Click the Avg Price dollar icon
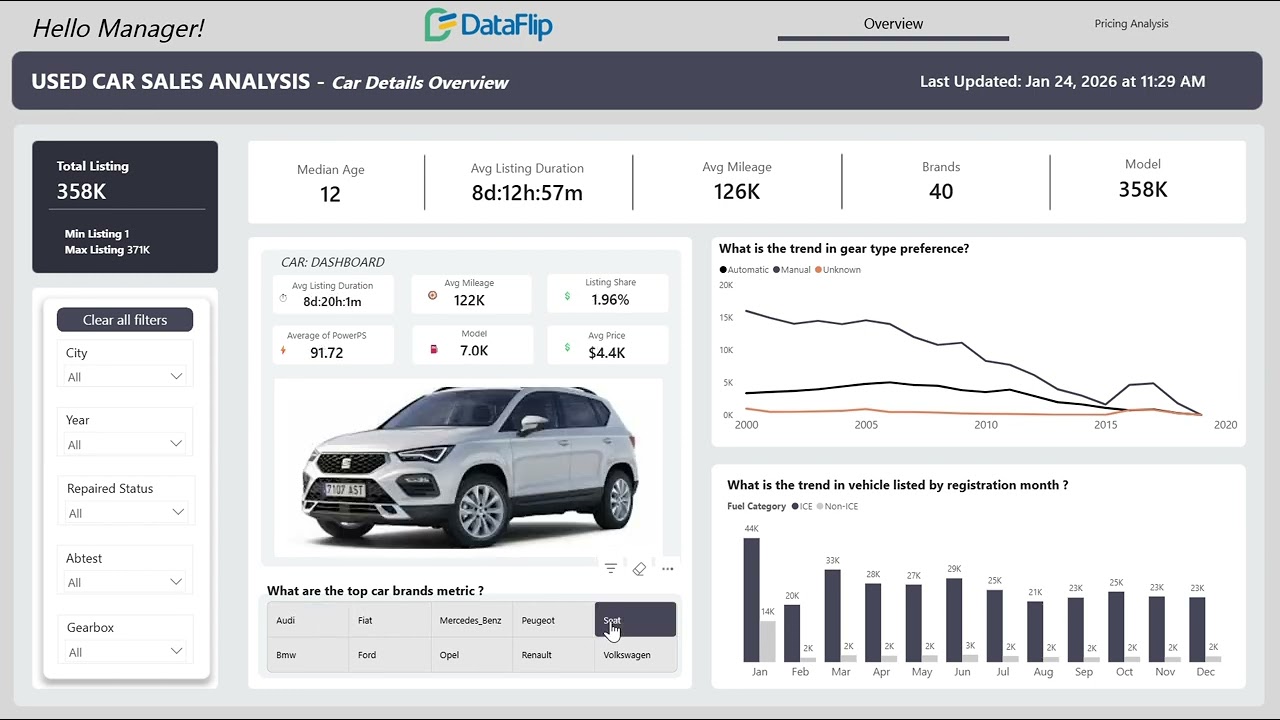This screenshot has height=720, width=1280. point(568,348)
